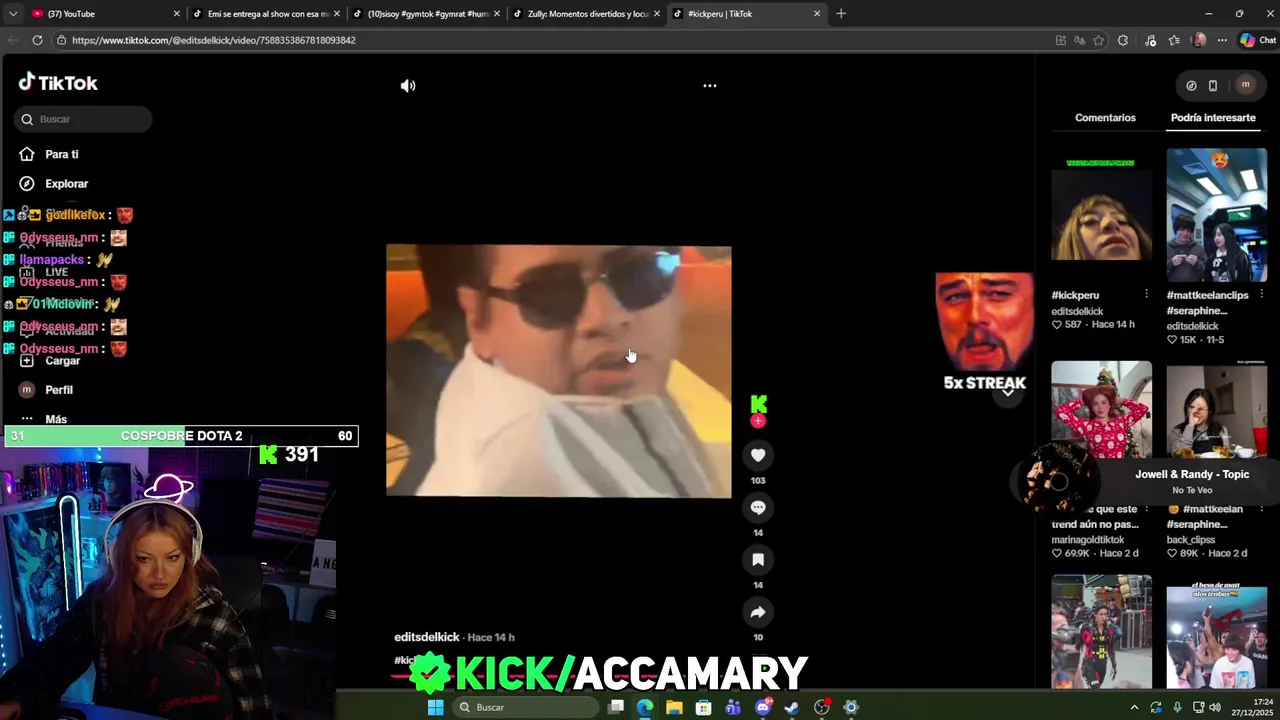Open #mattkeelanclips #seraphine recommended video thumbnail
This screenshot has height=720, width=1280.
point(1216,215)
